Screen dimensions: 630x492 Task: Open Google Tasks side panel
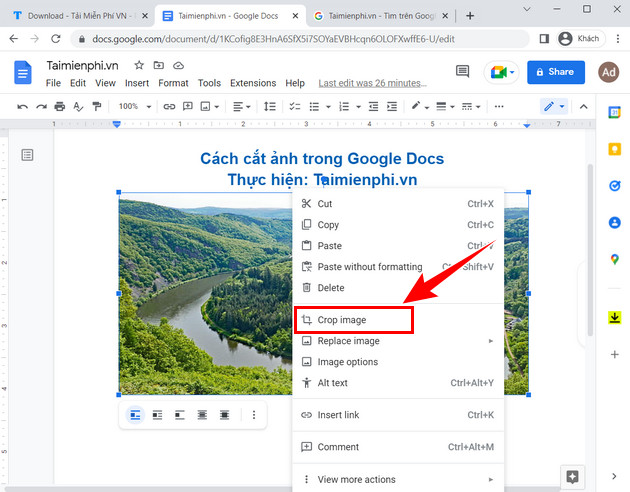(614, 186)
